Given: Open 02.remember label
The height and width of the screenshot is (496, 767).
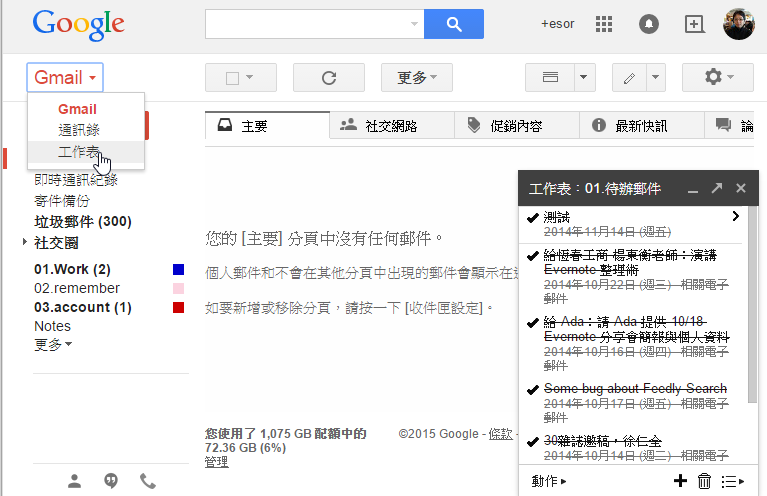Looking at the screenshot, I should 77,288.
